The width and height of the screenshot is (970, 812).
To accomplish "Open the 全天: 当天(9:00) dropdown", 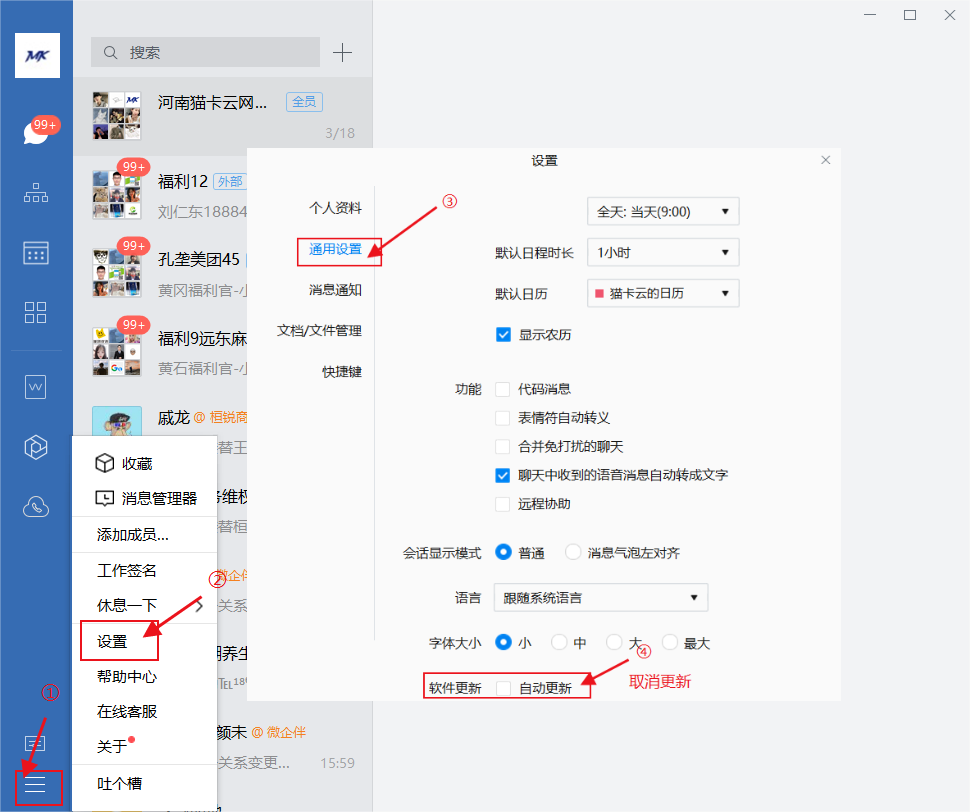I will [663, 212].
